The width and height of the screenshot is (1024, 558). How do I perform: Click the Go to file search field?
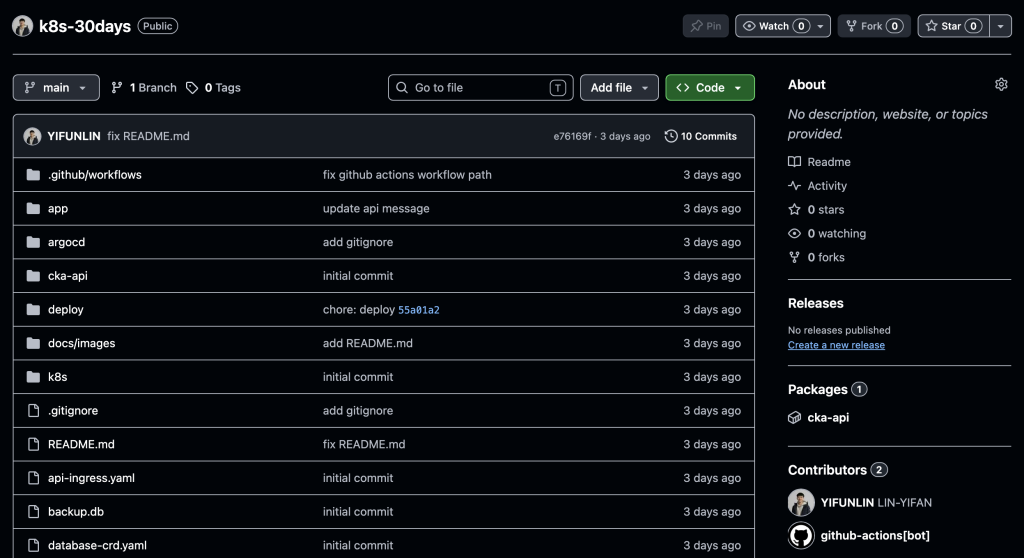[481, 88]
